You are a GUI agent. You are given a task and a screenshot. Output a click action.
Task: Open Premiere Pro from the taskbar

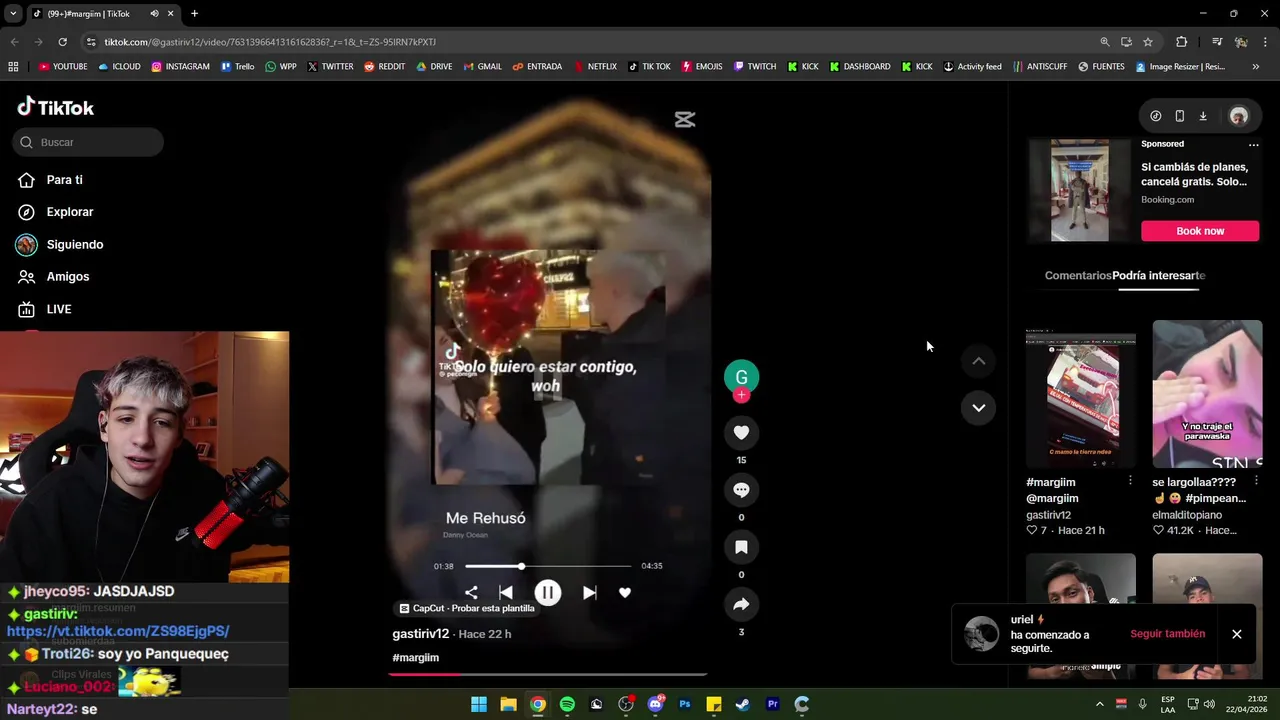click(772, 704)
